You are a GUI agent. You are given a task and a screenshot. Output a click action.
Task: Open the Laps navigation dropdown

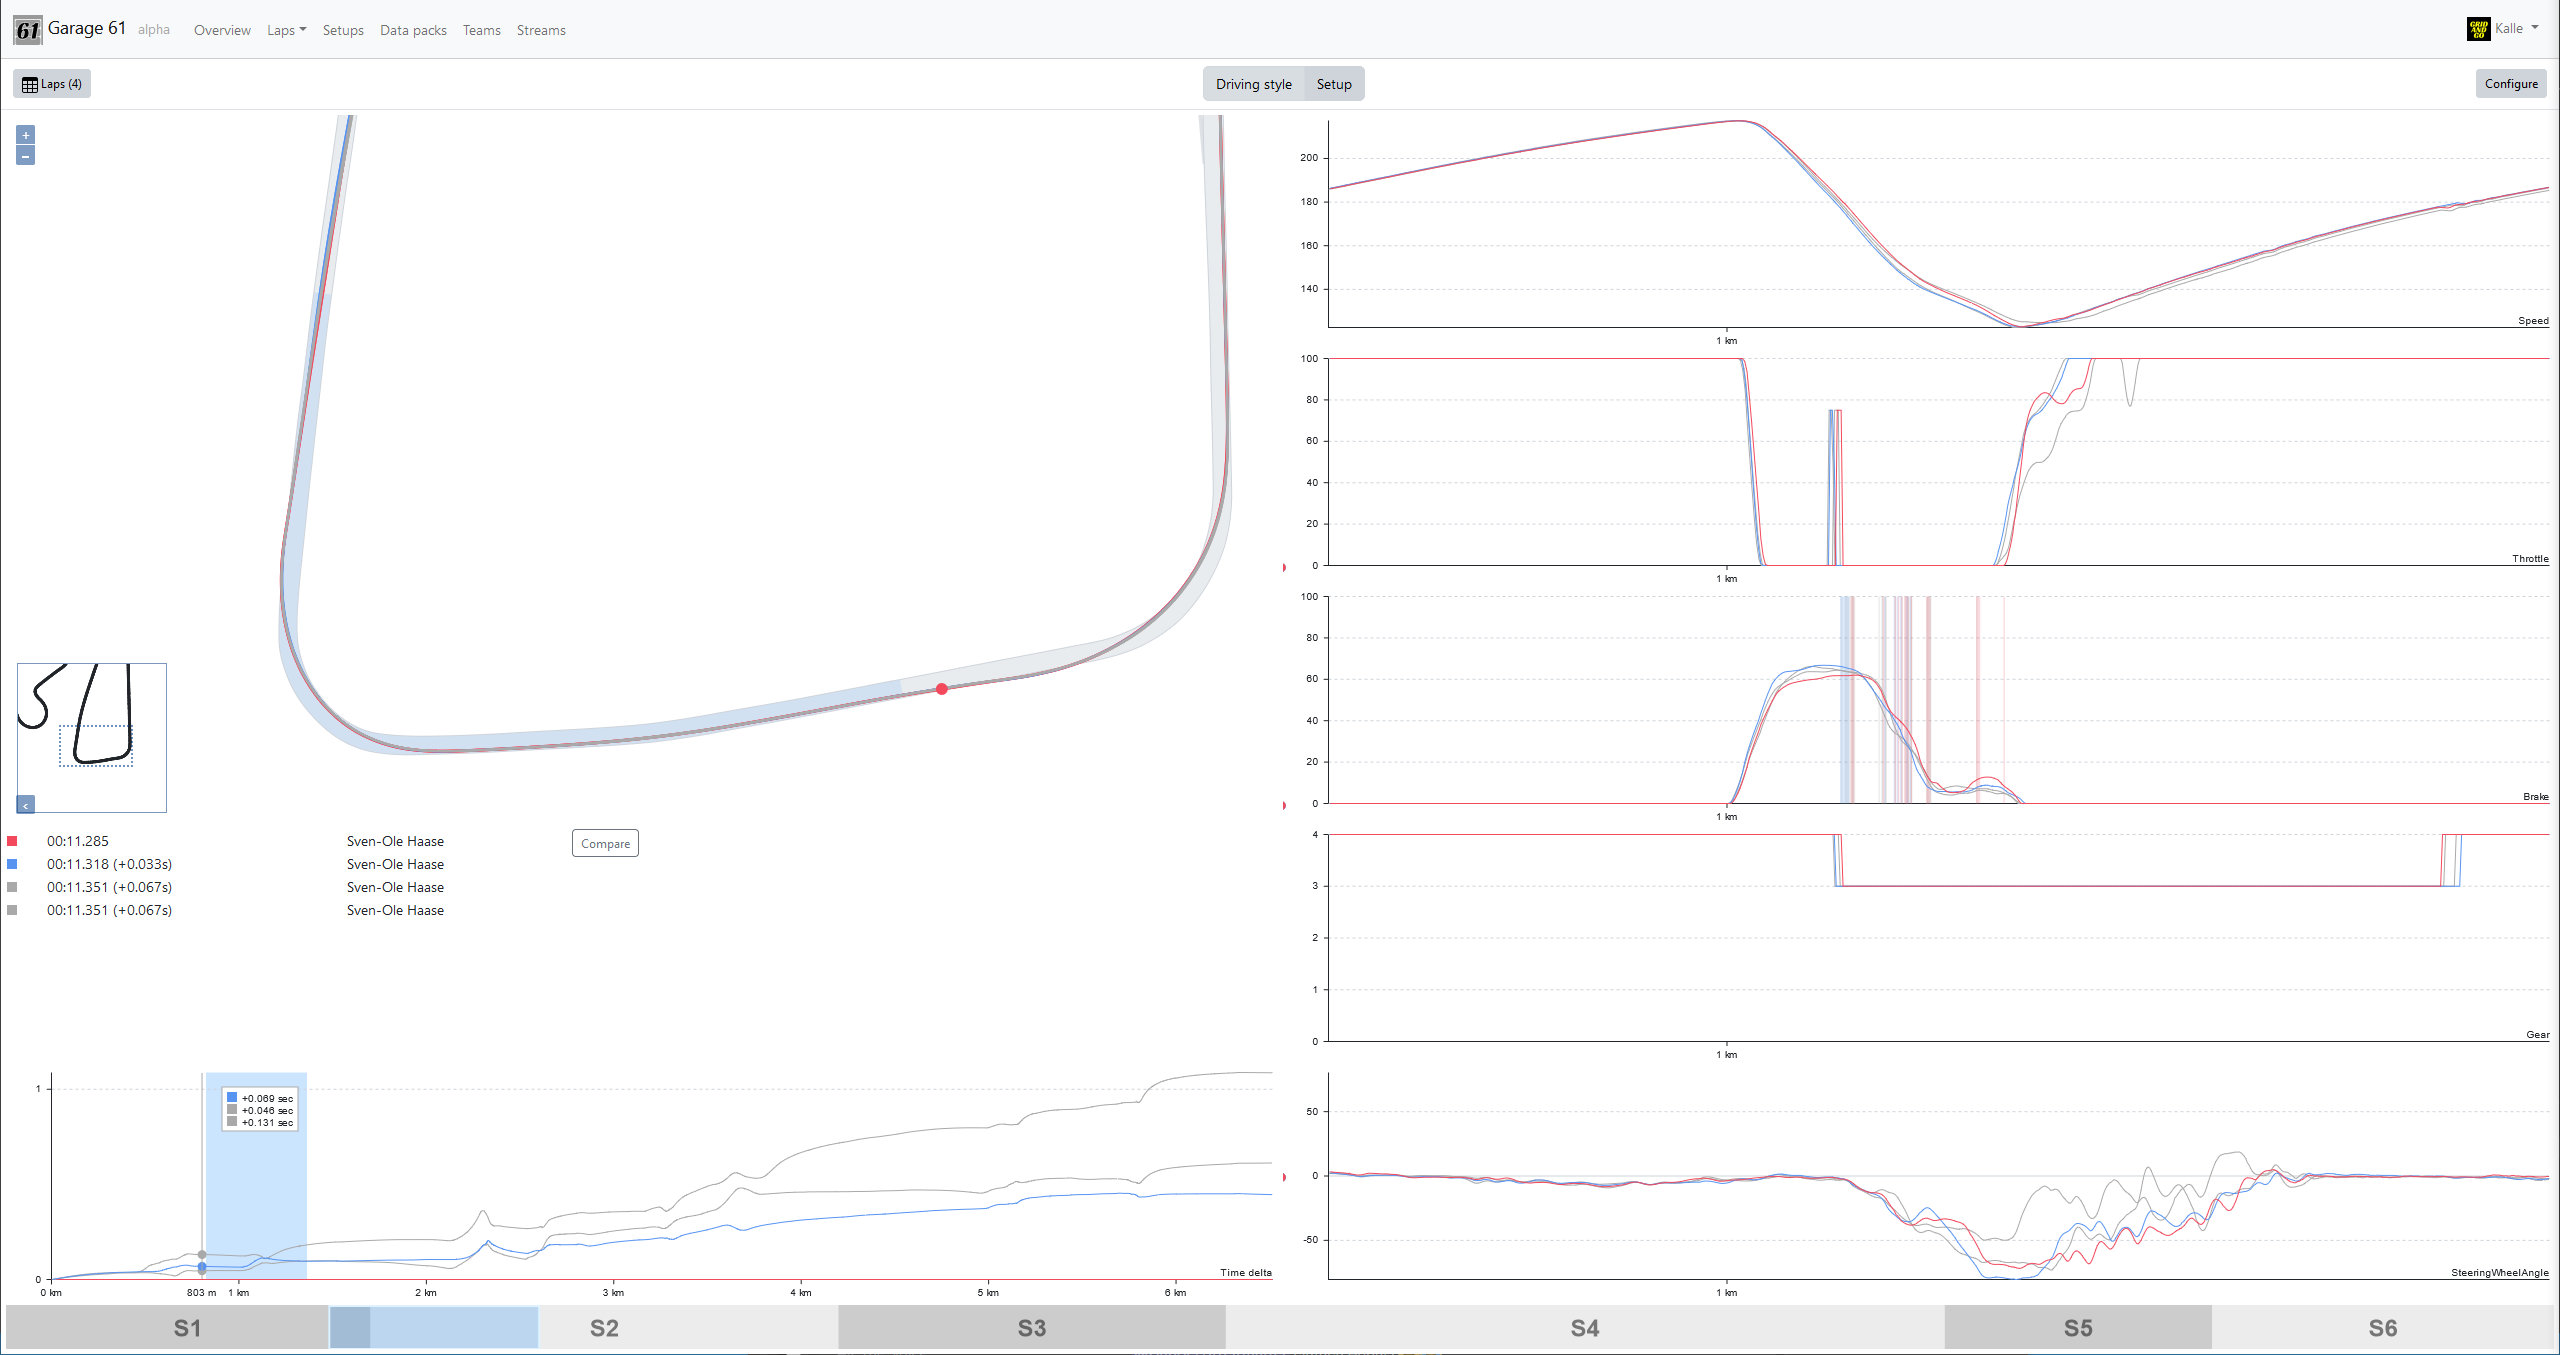[286, 30]
